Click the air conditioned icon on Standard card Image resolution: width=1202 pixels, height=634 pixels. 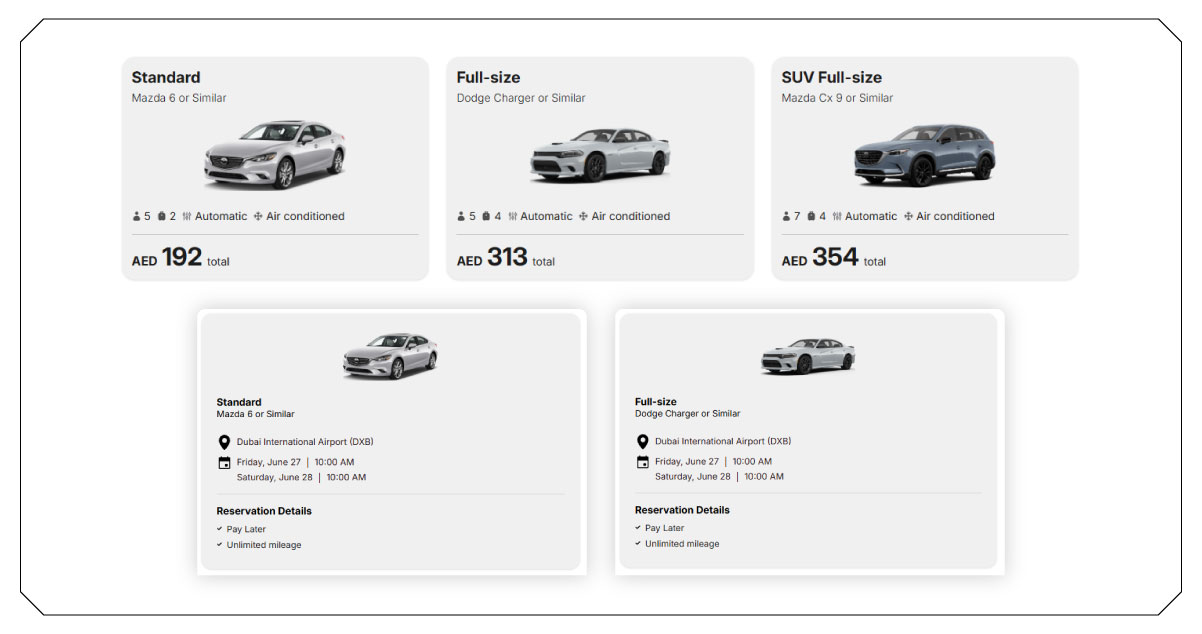(258, 216)
